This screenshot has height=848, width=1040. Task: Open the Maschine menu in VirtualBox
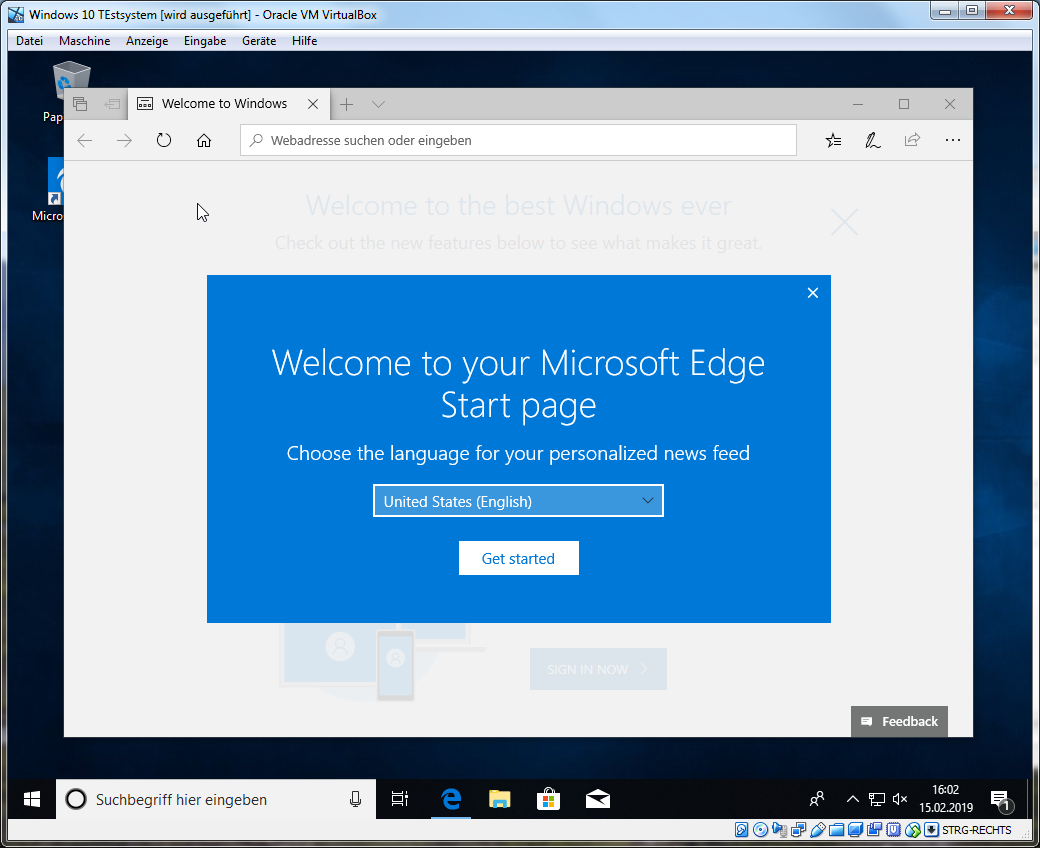(x=84, y=41)
